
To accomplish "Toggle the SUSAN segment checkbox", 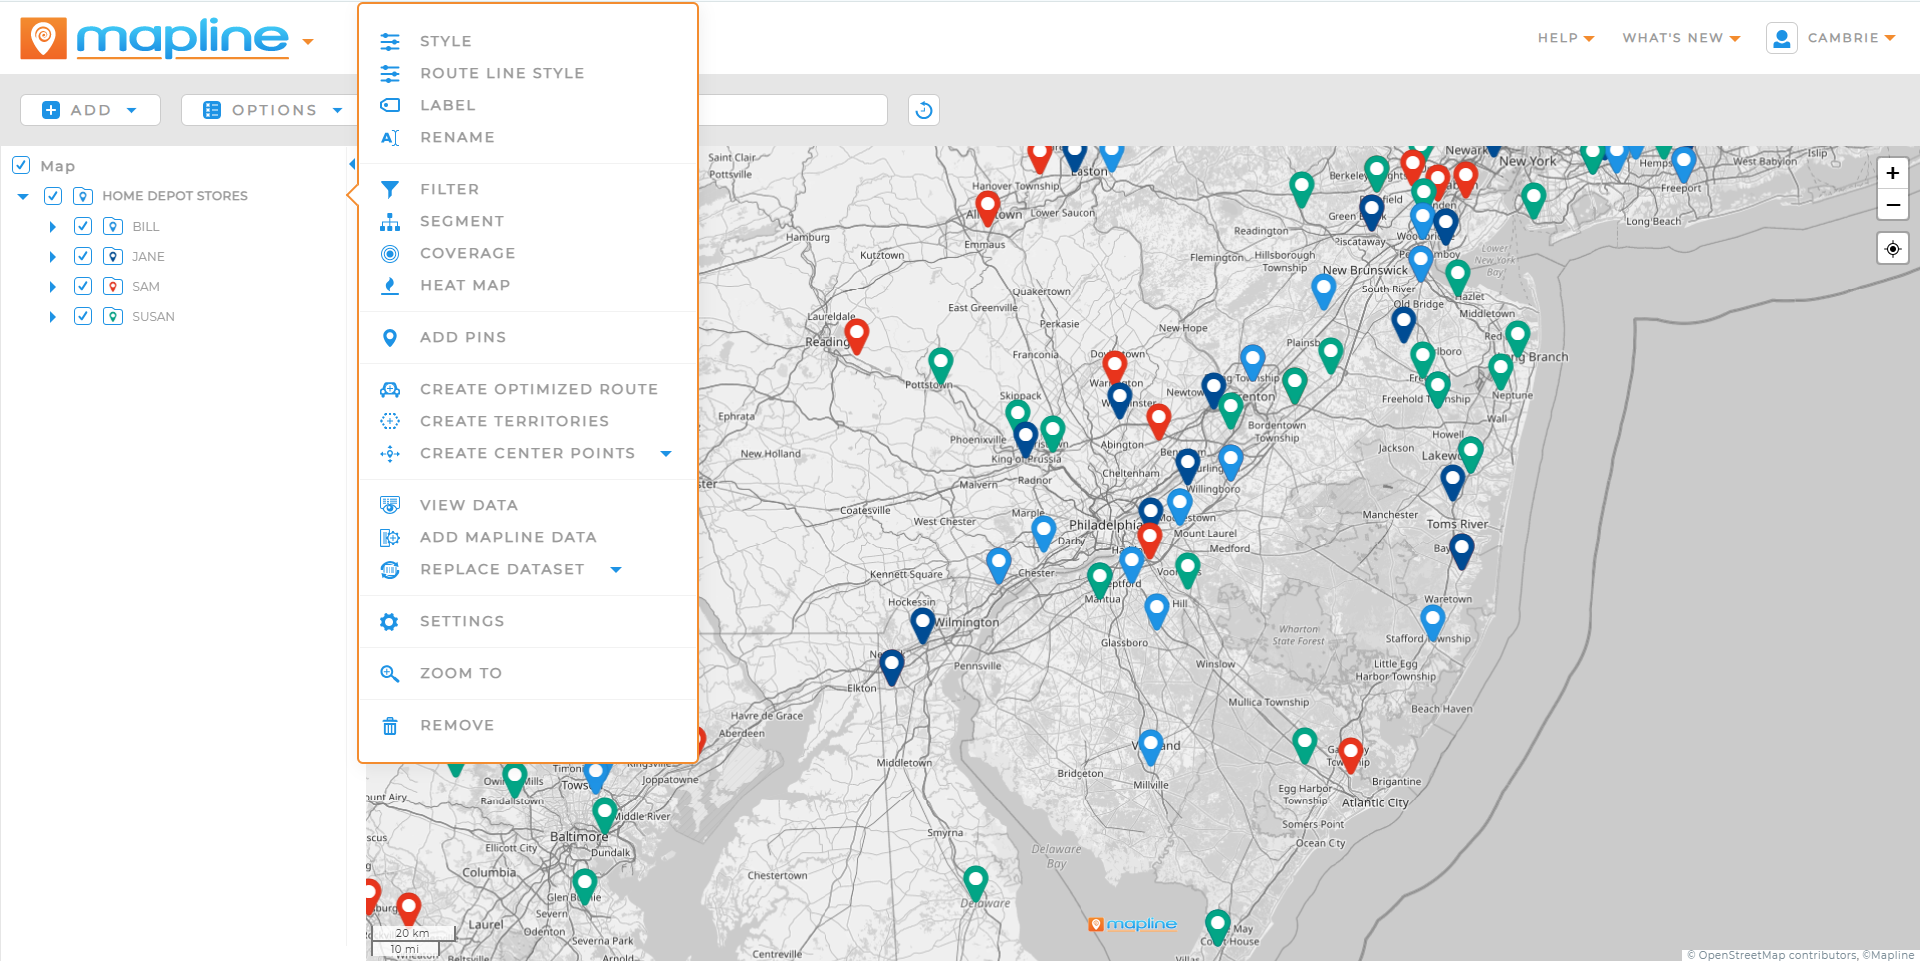I will tap(83, 316).
